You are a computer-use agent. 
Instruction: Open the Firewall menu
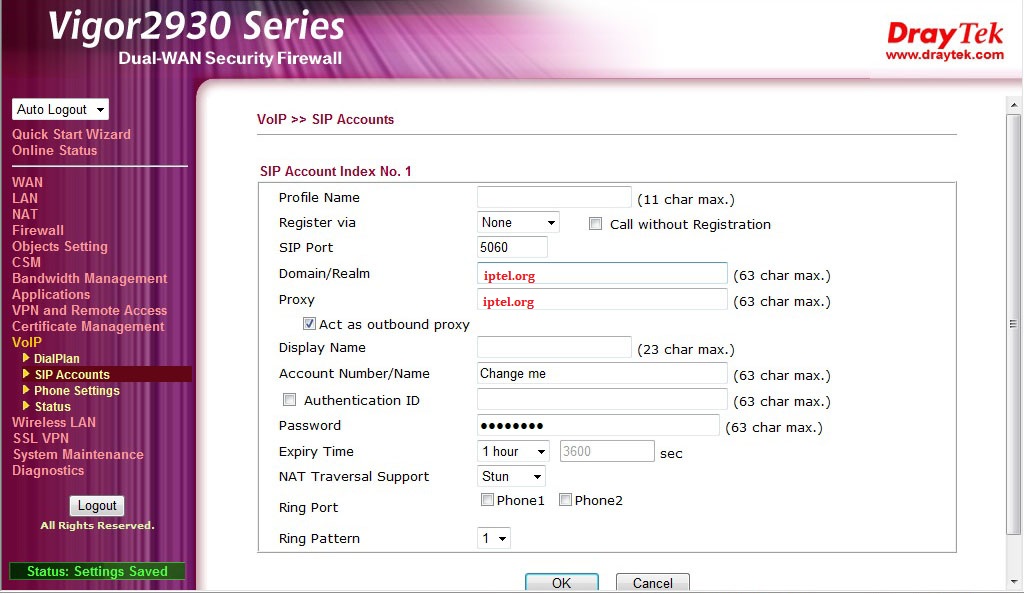click(x=38, y=230)
